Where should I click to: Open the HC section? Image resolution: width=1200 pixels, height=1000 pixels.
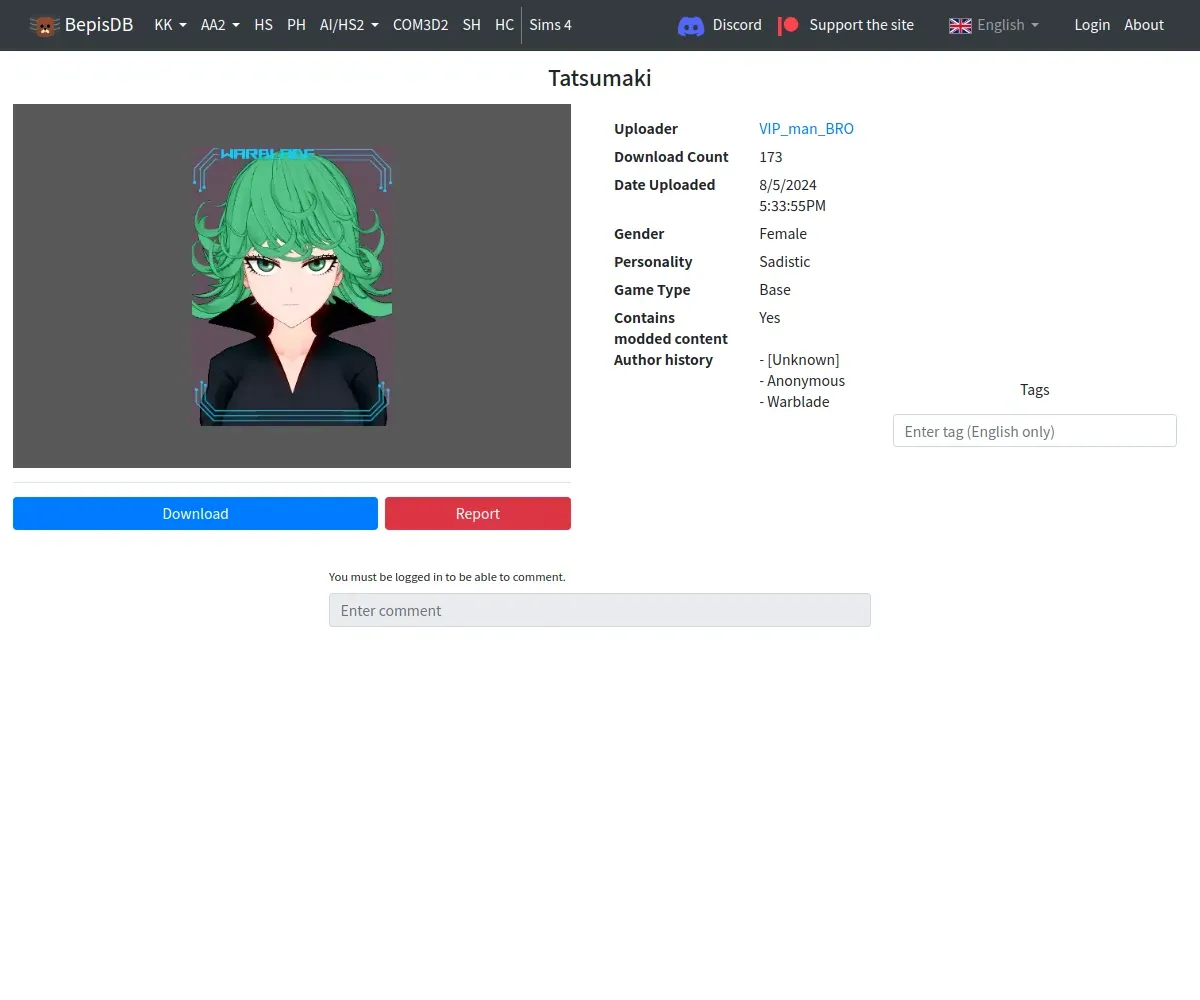[504, 25]
